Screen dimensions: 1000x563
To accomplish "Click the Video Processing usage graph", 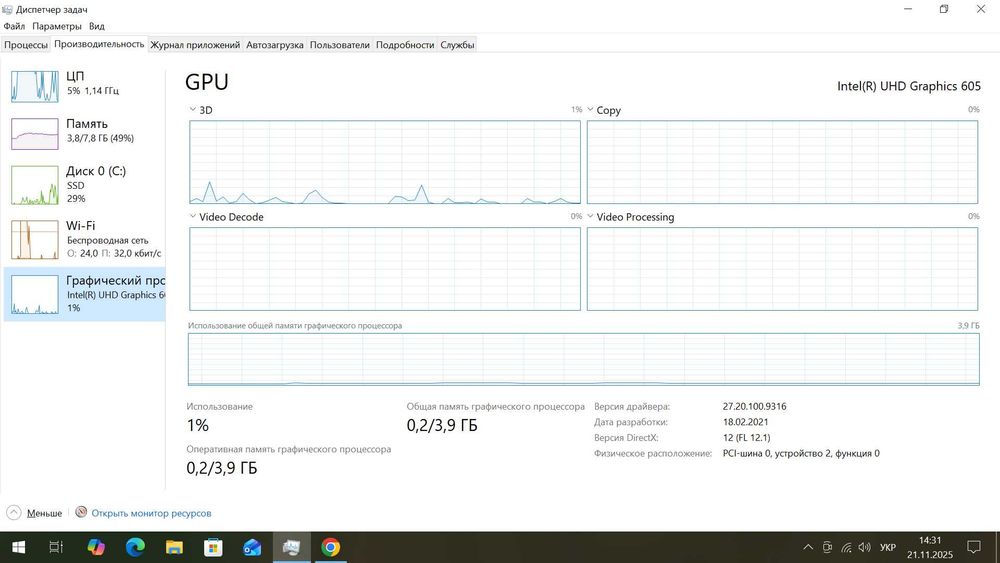I will pos(783,269).
